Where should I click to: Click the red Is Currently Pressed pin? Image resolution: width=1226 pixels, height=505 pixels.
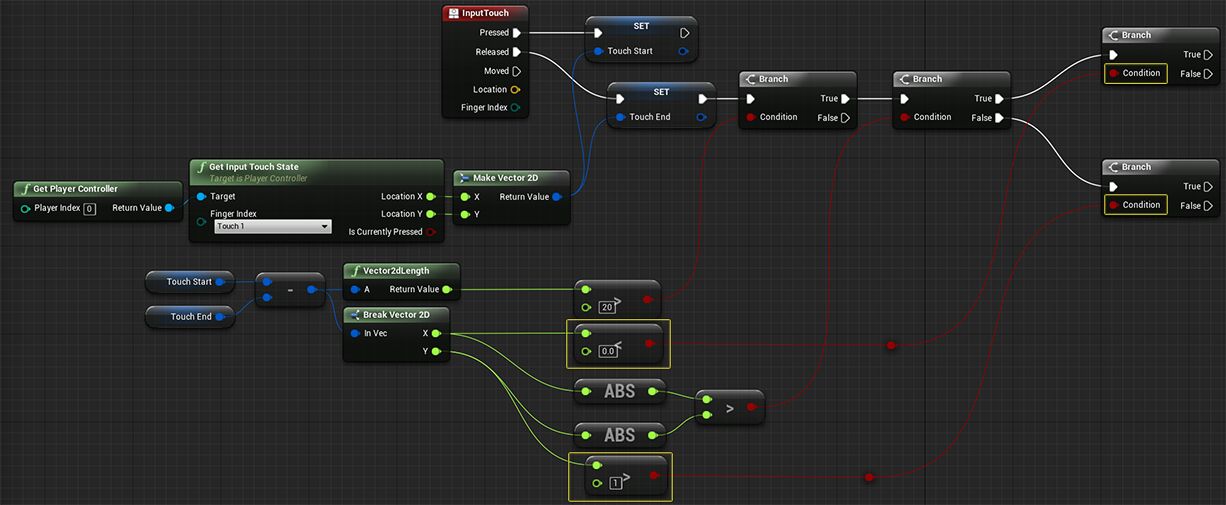point(431,232)
